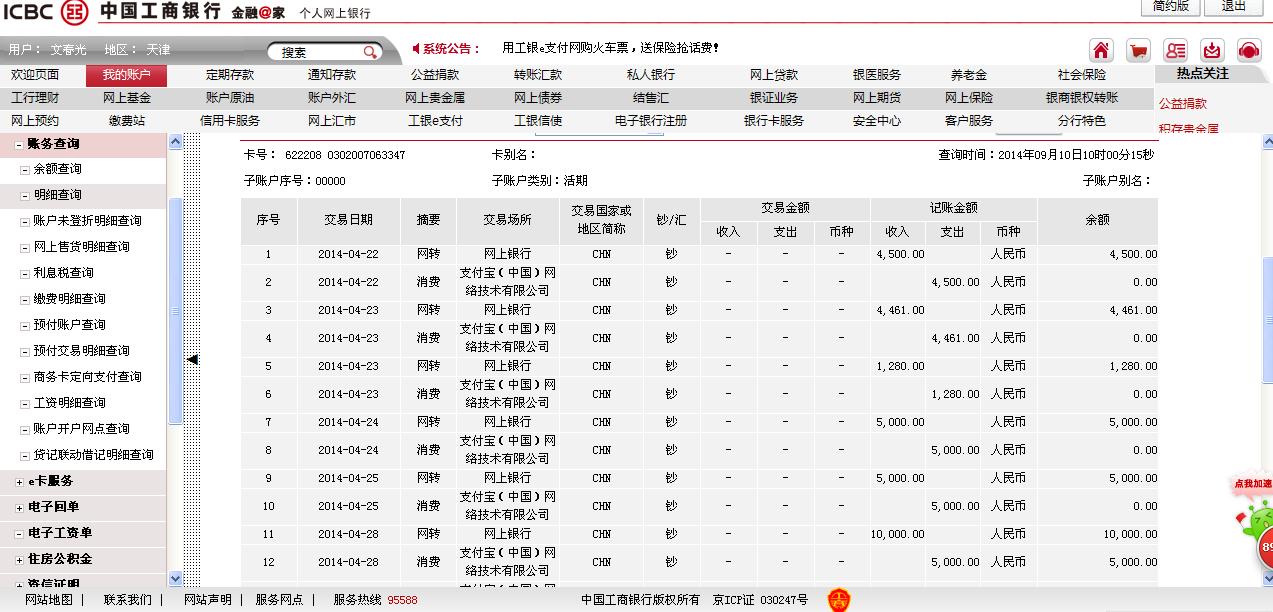Expand the e卡服务 section
1273x612 pixels.
click(19, 482)
